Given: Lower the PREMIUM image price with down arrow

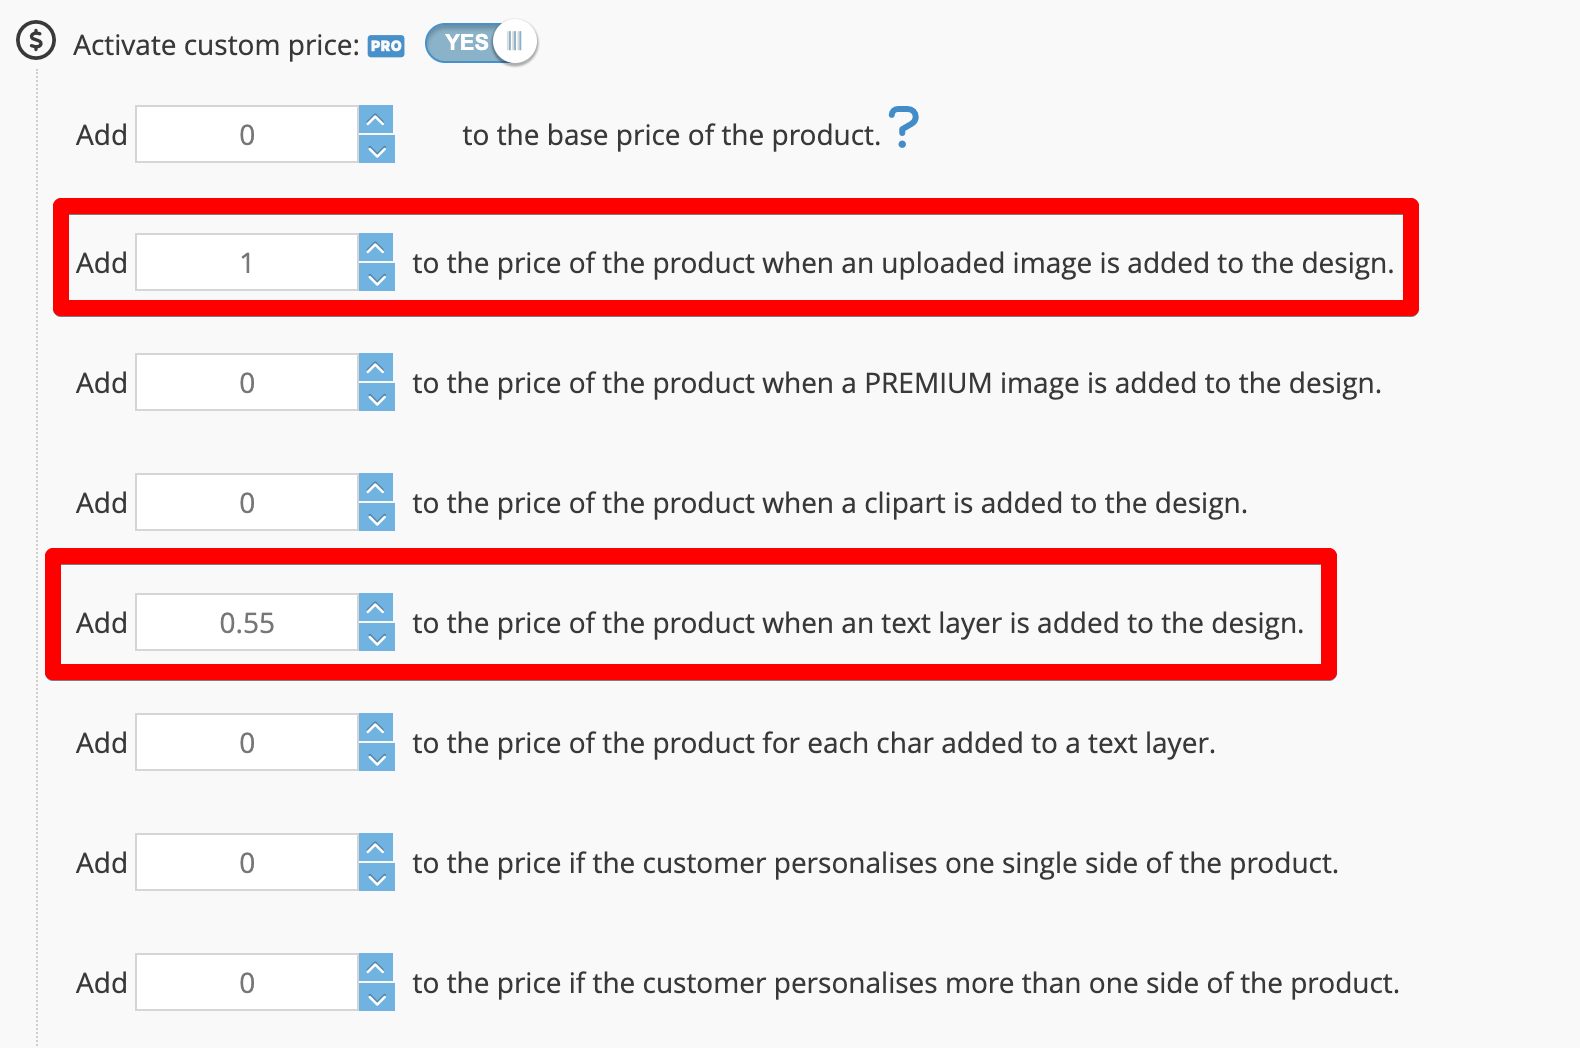Looking at the screenshot, I should point(376,397).
